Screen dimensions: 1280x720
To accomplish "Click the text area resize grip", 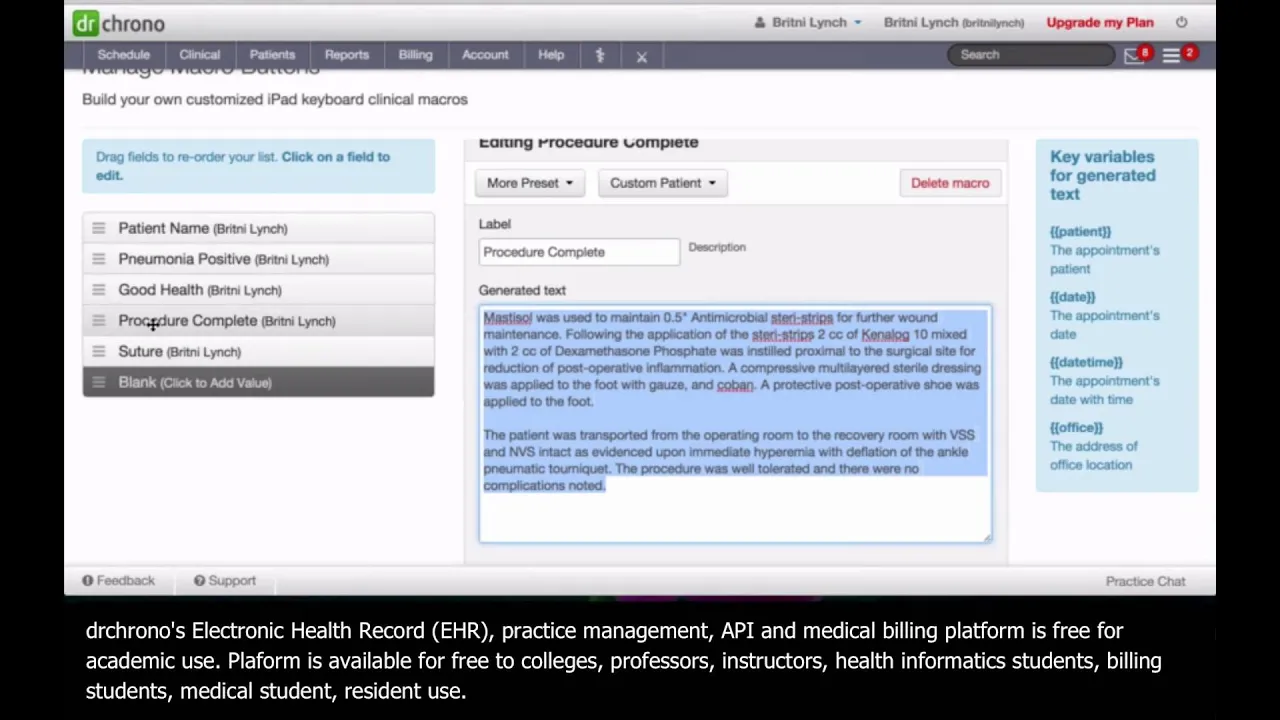I will 986,538.
